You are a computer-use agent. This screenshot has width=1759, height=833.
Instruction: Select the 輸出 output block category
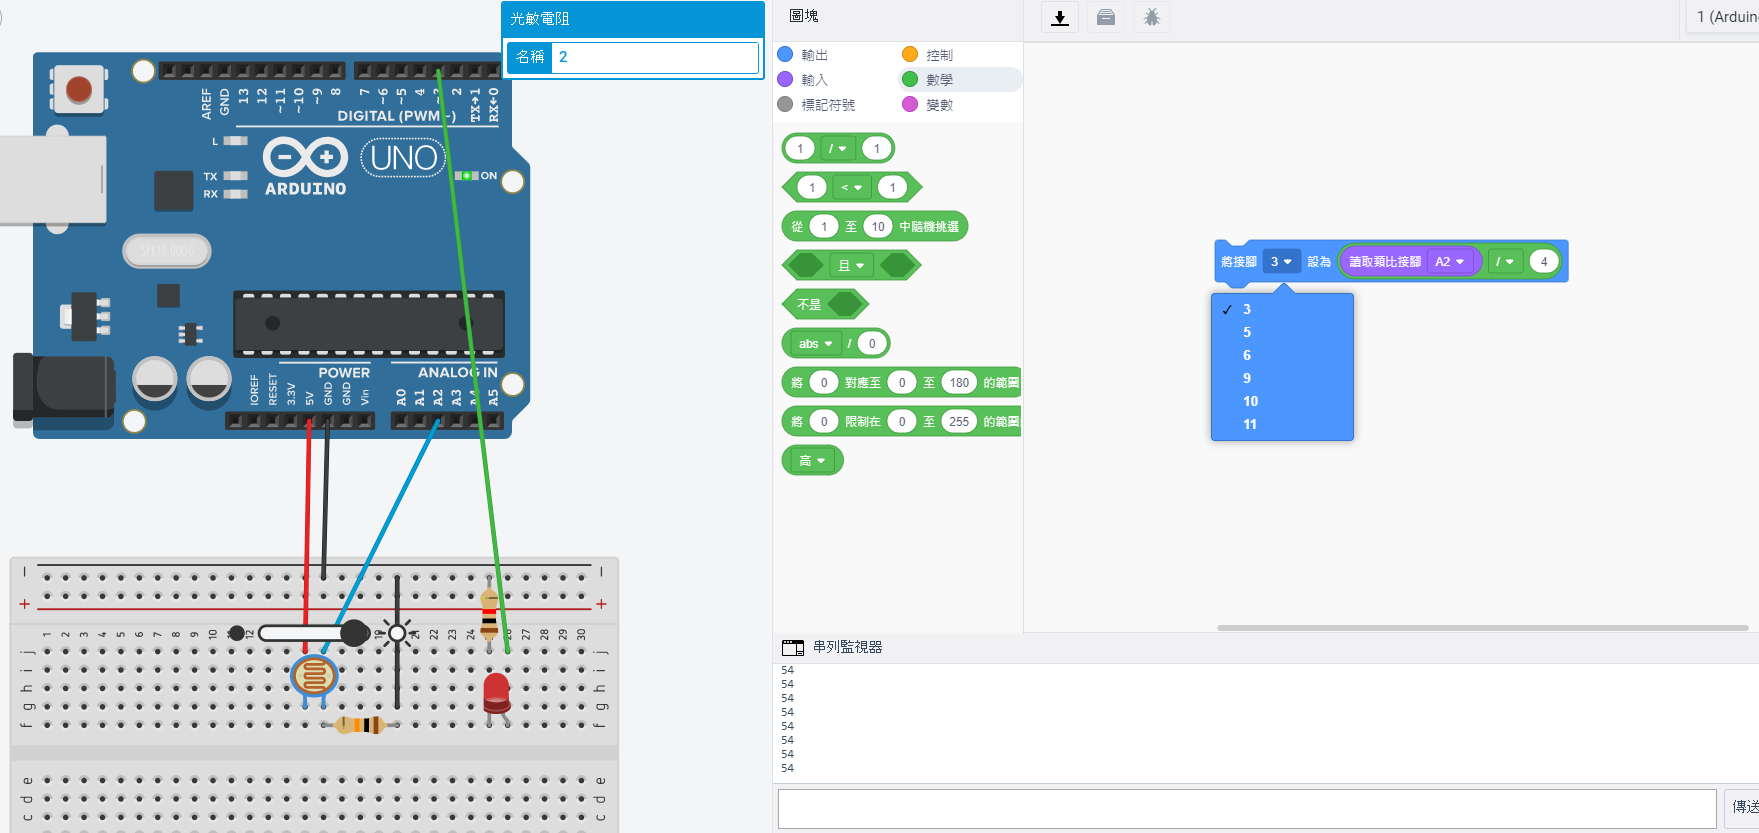point(814,55)
